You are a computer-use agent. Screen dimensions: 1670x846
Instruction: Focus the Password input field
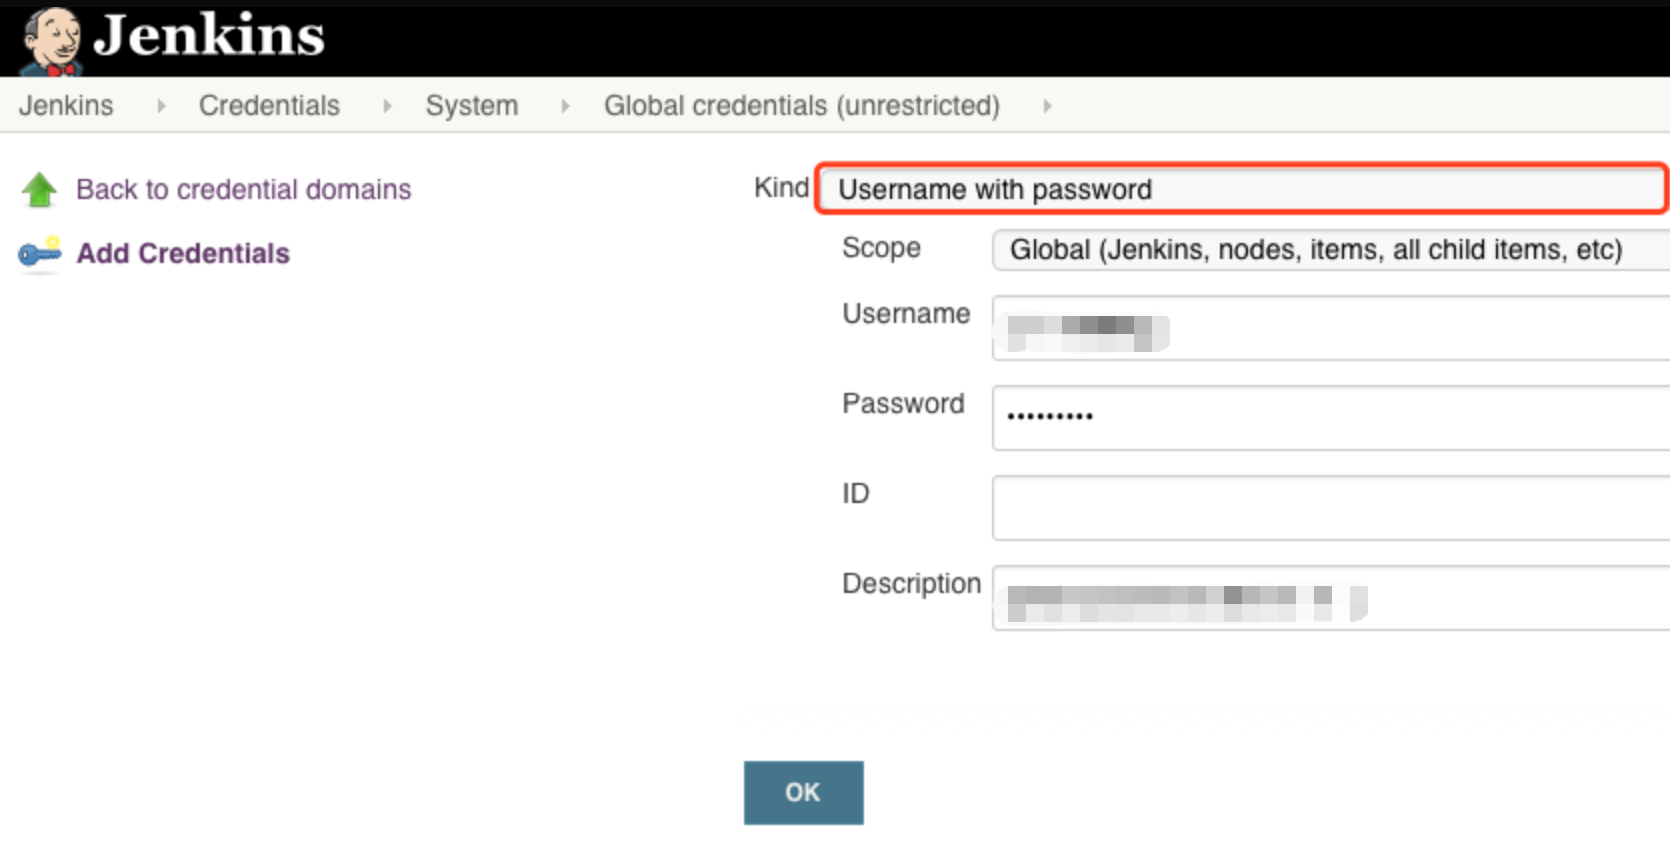[x=1331, y=418]
